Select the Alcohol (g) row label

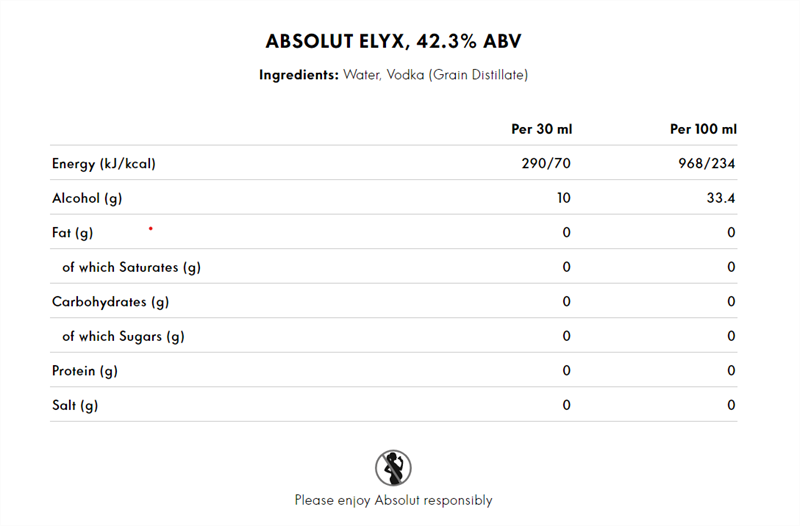point(87,198)
